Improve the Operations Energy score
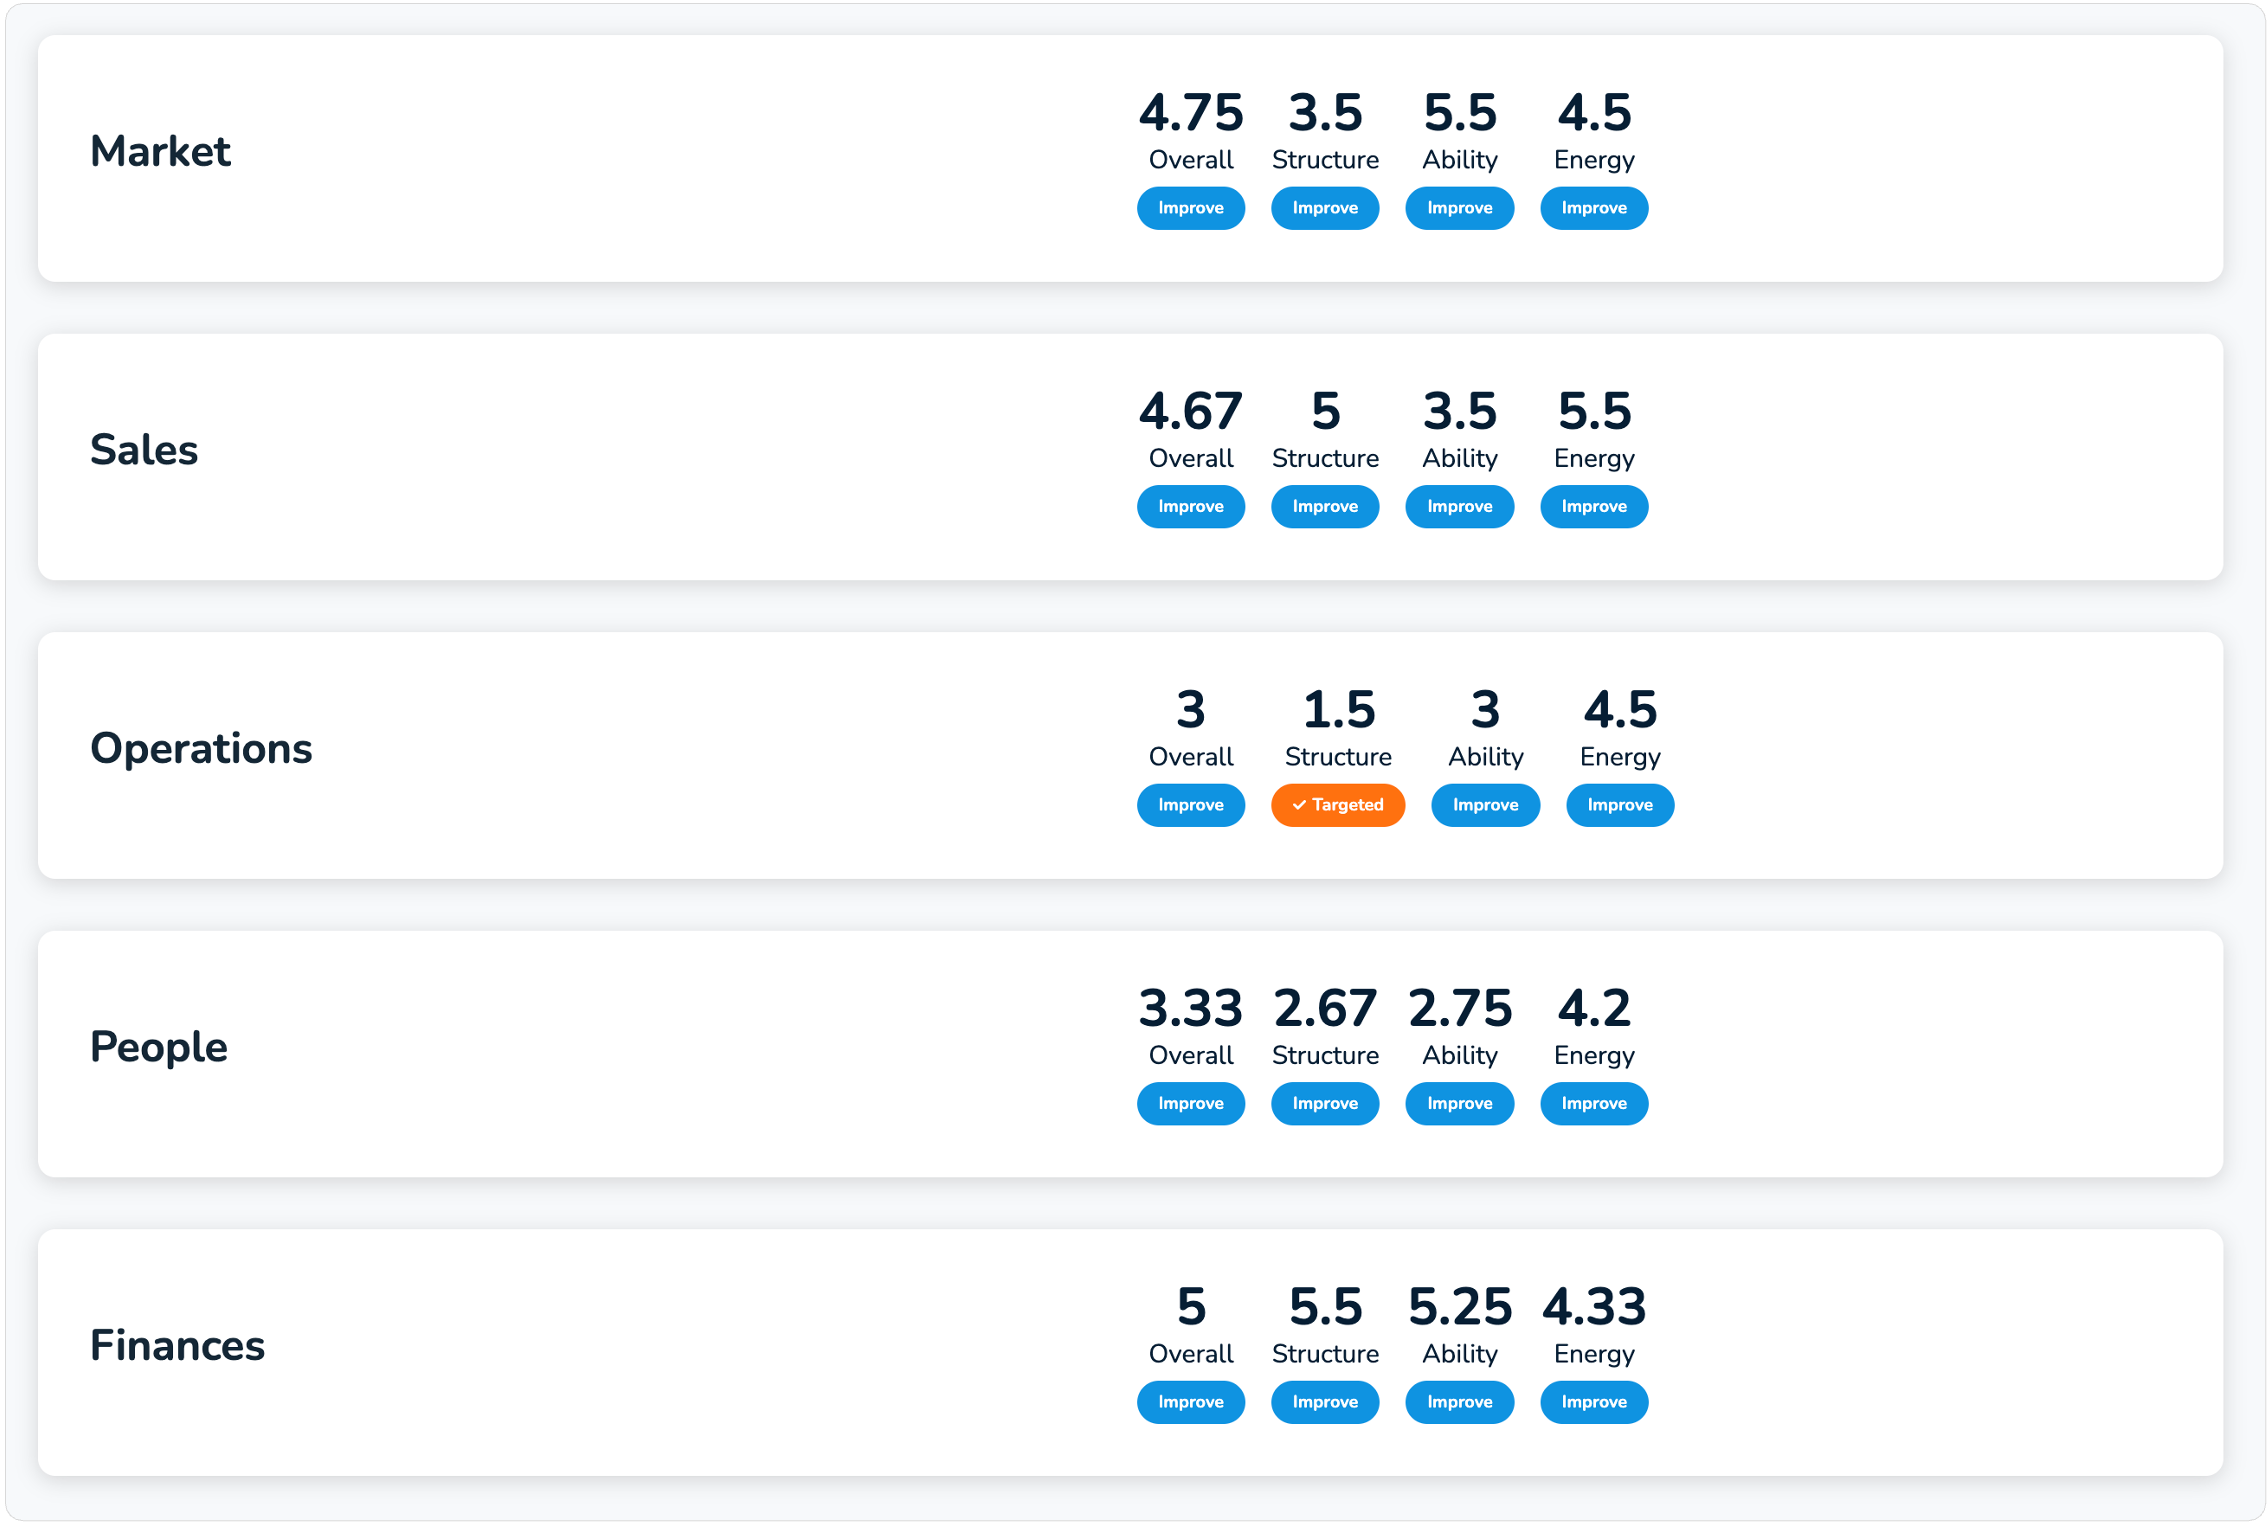Image resolution: width=2268 pixels, height=1526 pixels. (x=1619, y=805)
